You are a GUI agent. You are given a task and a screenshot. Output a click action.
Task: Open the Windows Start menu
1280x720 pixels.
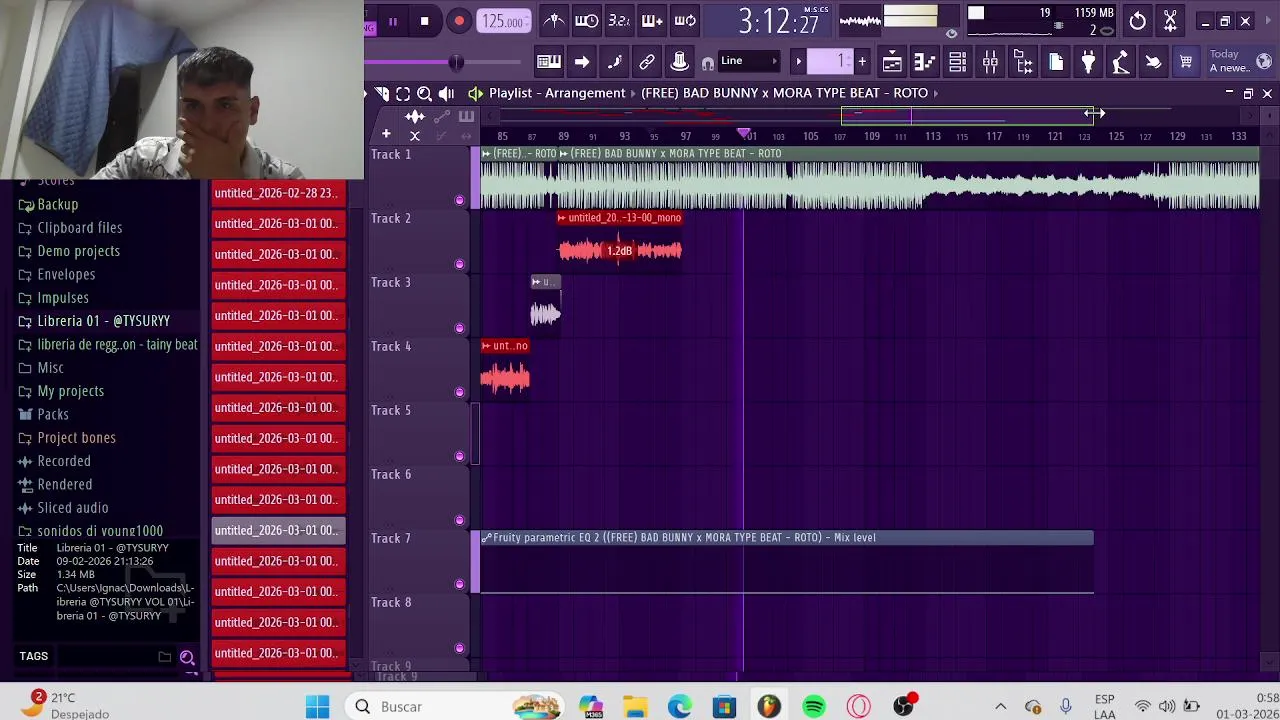pos(318,707)
